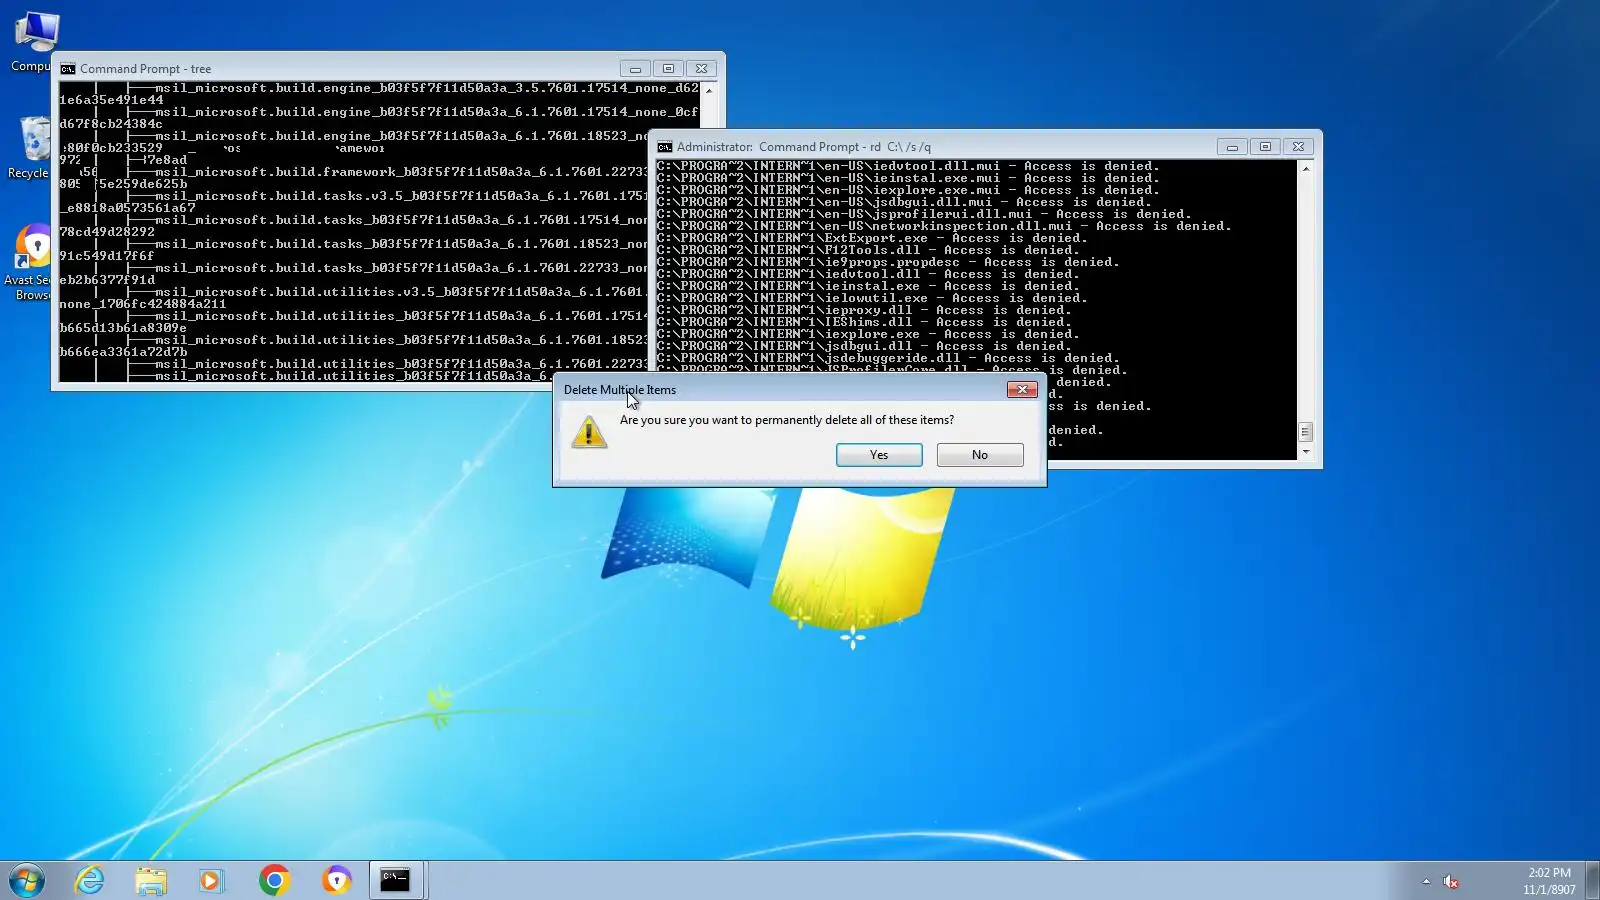Click the scrollbar thumb in Administrator Command Prompt
The image size is (1600, 900).
coord(1305,432)
